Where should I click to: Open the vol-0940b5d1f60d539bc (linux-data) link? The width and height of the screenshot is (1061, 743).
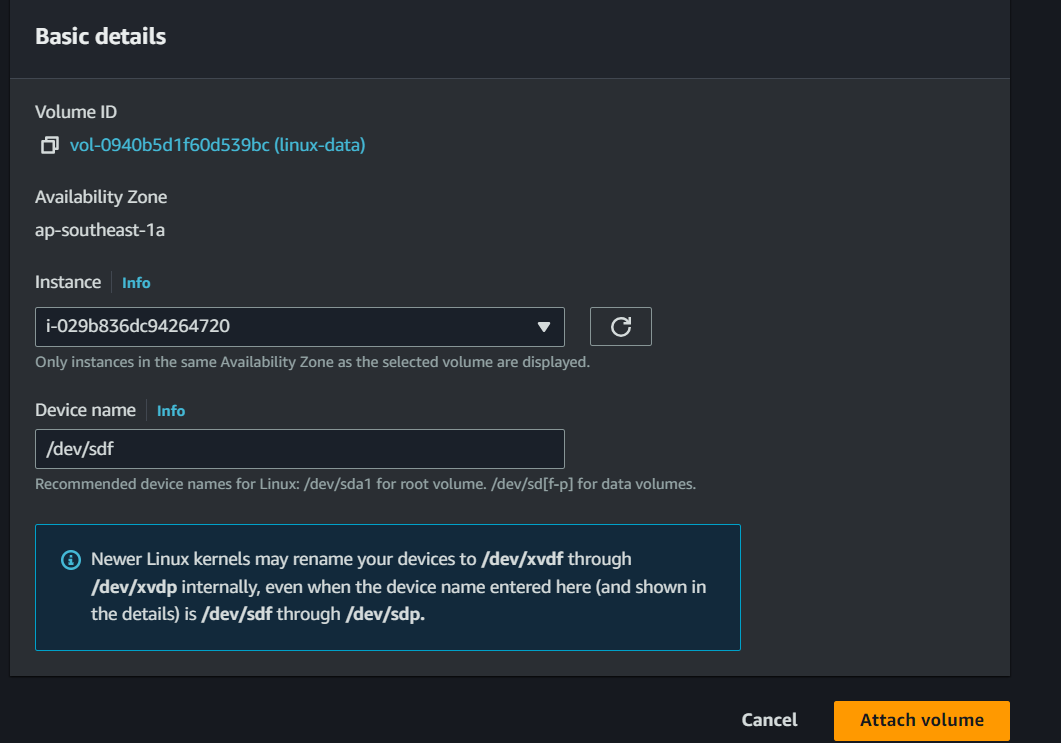(217, 146)
